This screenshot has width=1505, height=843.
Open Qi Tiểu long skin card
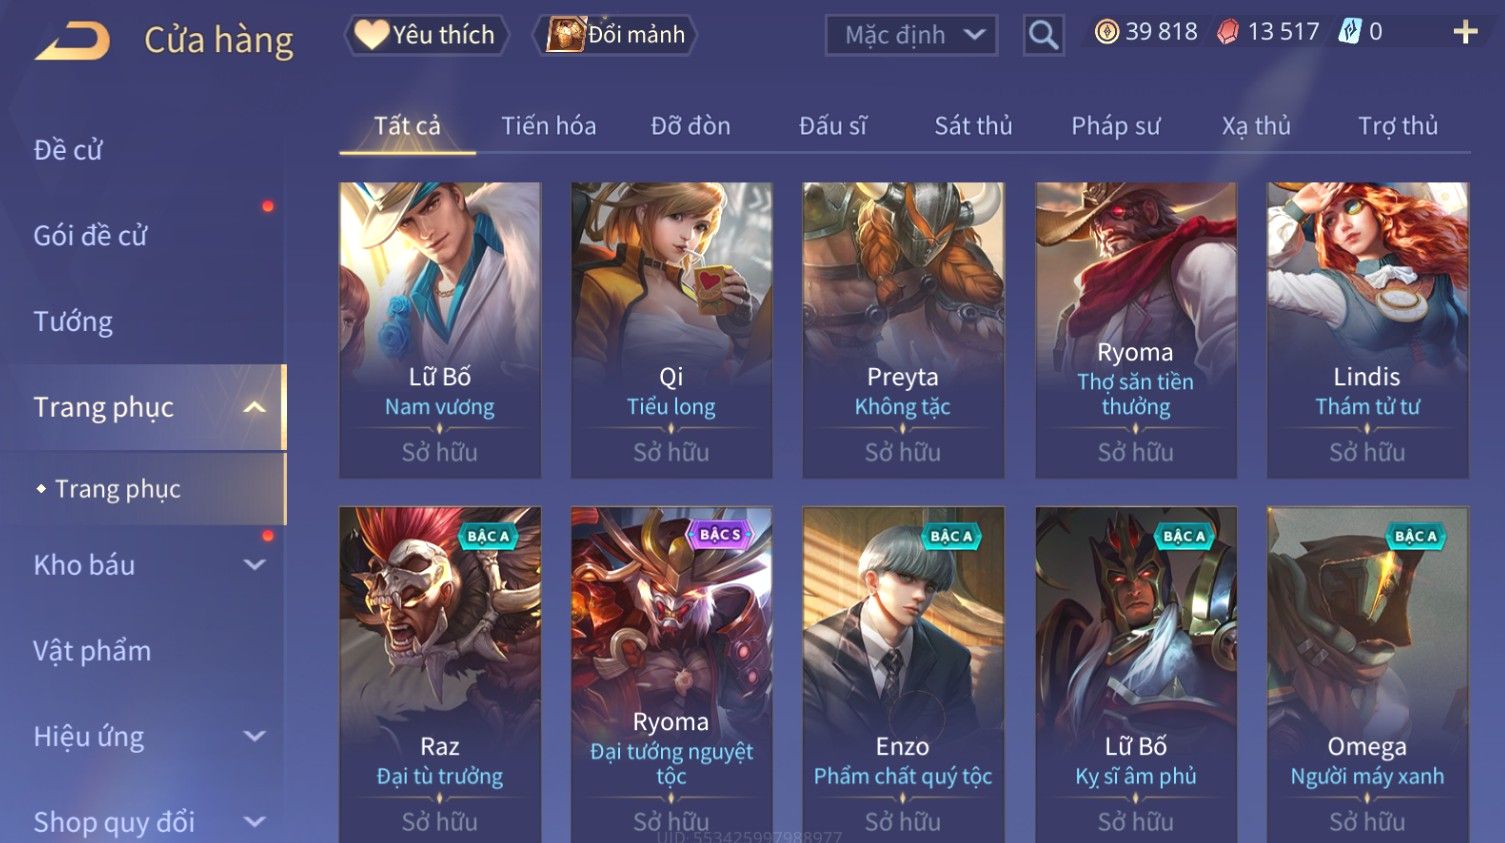tap(671, 329)
